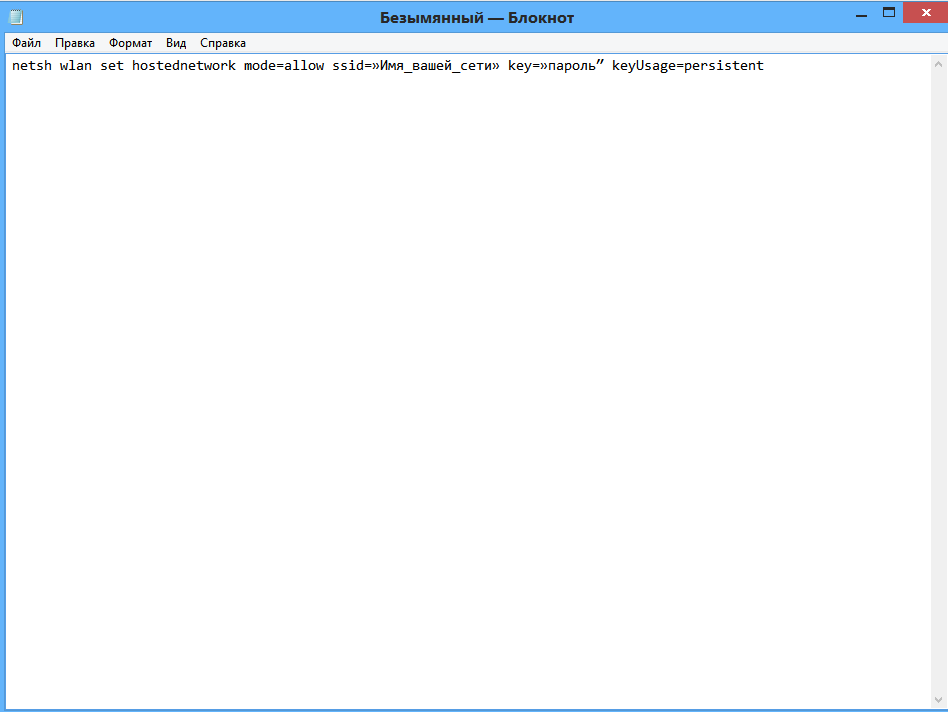Image resolution: width=948 pixels, height=712 pixels.
Task: Open the Справка menu
Action: 223,43
